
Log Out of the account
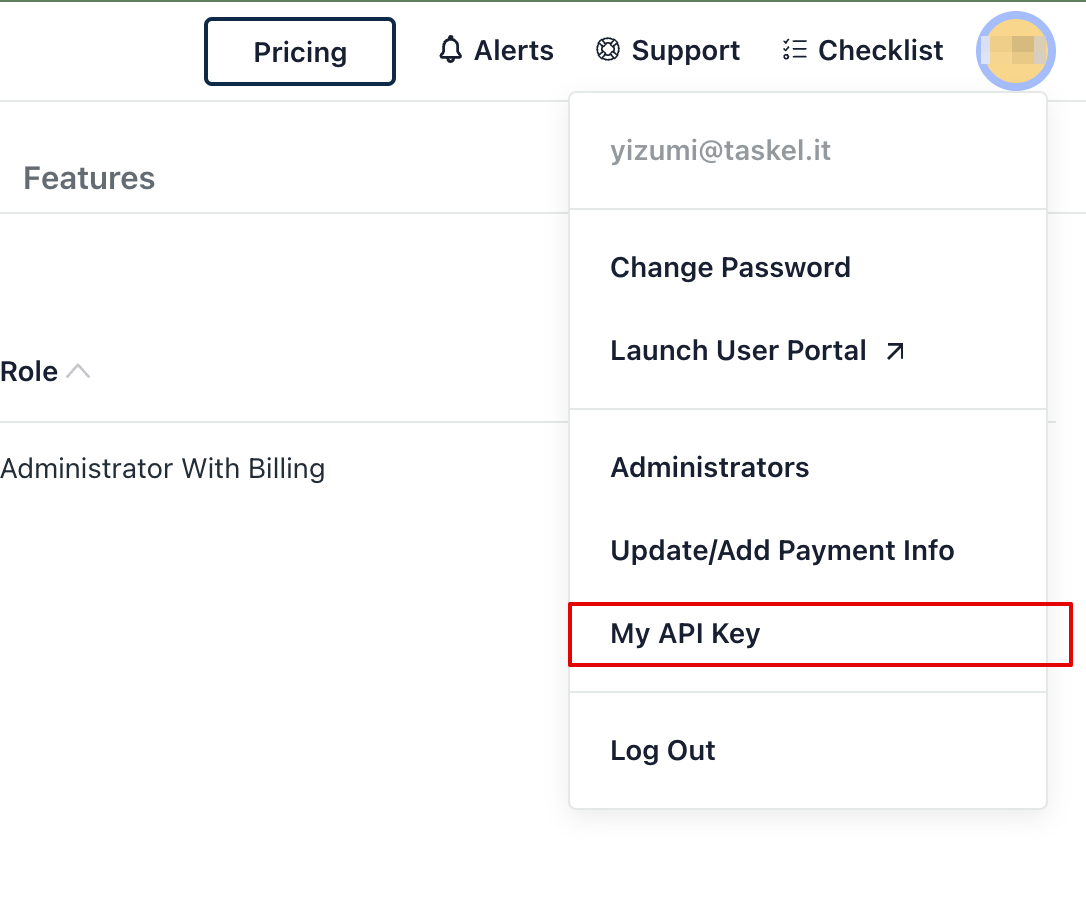pos(663,751)
